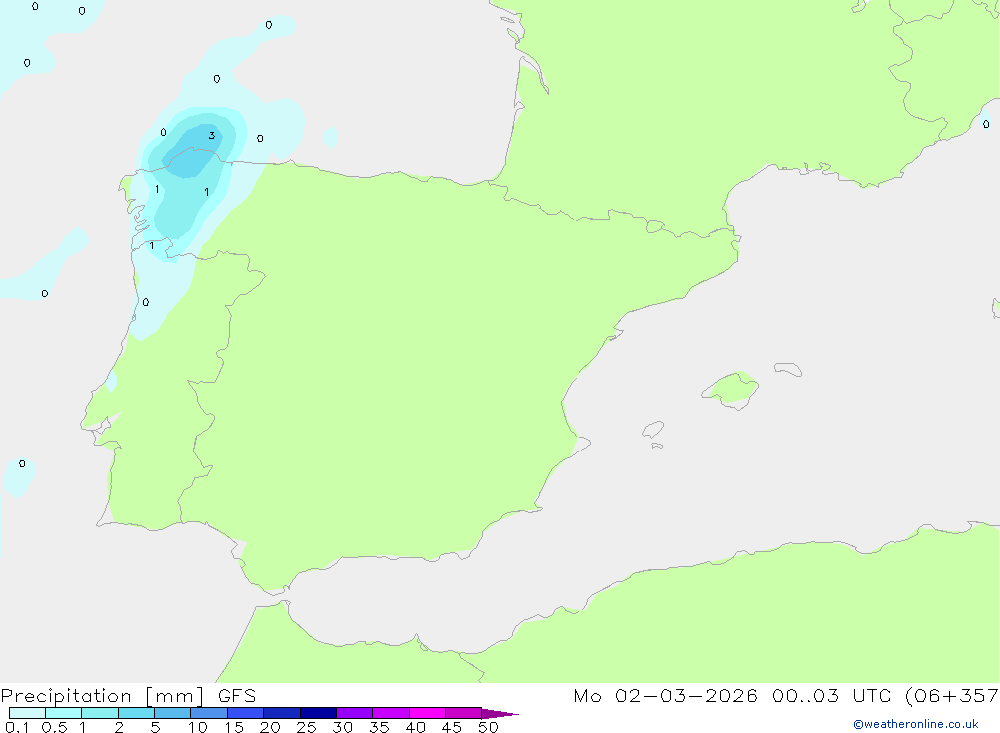Click the Mallorca island on the map
Image resolution: width=1000 pixels, height=733 pixels.
coord(731,389)
